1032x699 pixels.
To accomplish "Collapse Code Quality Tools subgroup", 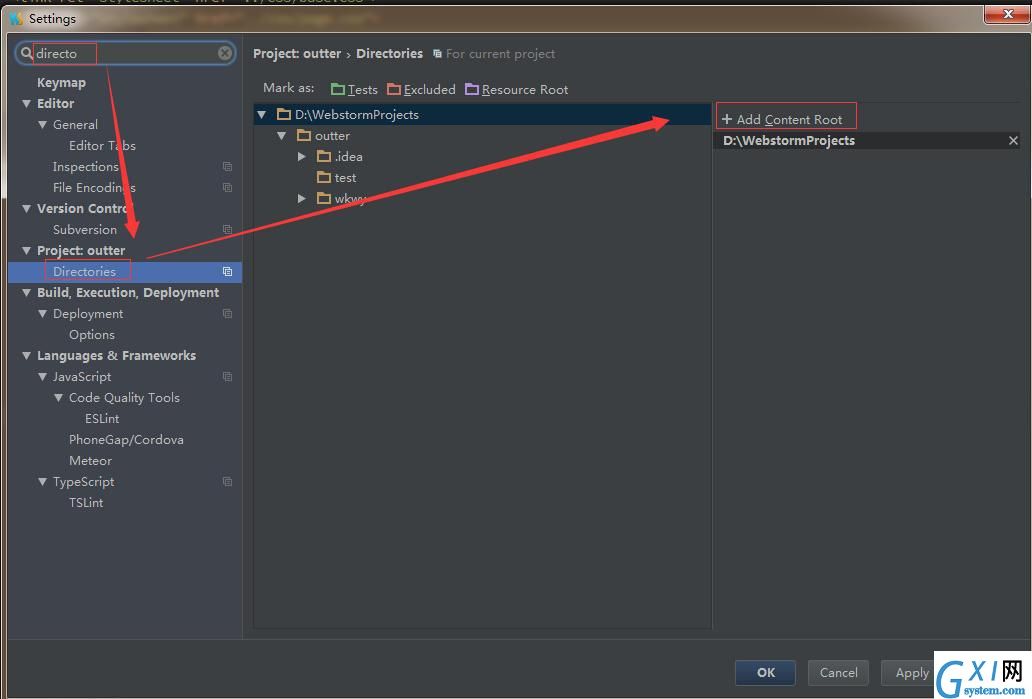I will (x=58, y=398).
